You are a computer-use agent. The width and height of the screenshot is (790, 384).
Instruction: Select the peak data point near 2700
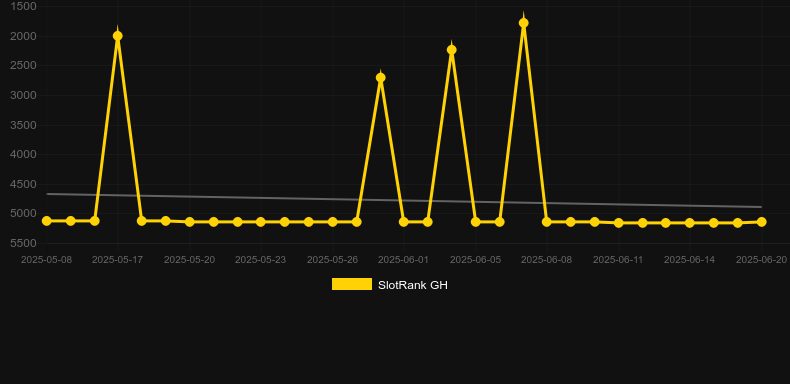point(381,78)
